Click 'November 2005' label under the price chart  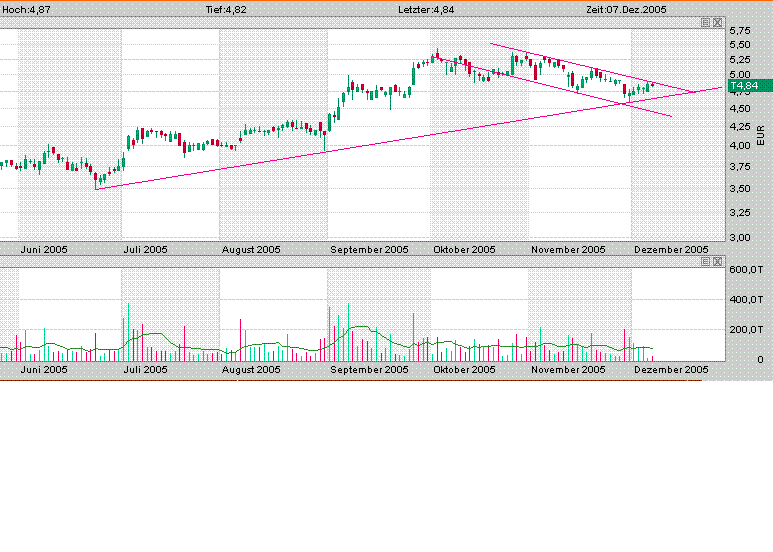[x=568, y=249]
